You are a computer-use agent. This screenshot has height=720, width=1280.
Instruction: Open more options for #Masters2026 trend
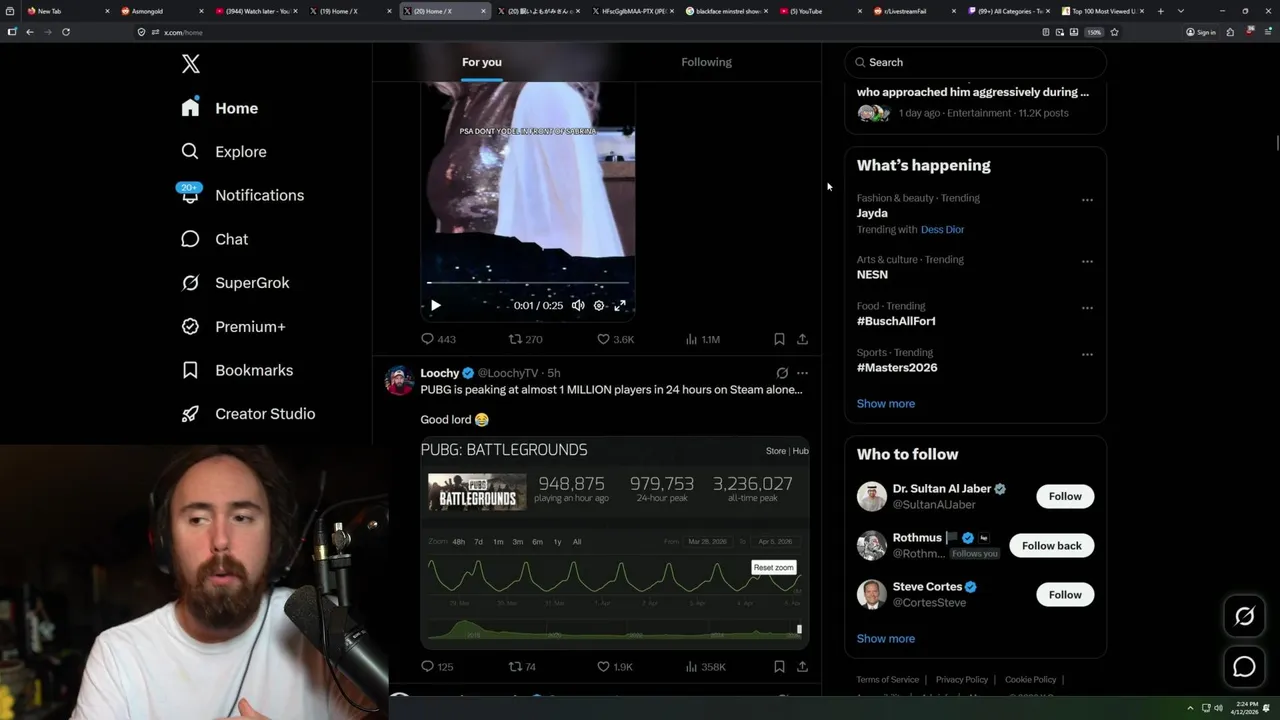[x=1087, y=354]
